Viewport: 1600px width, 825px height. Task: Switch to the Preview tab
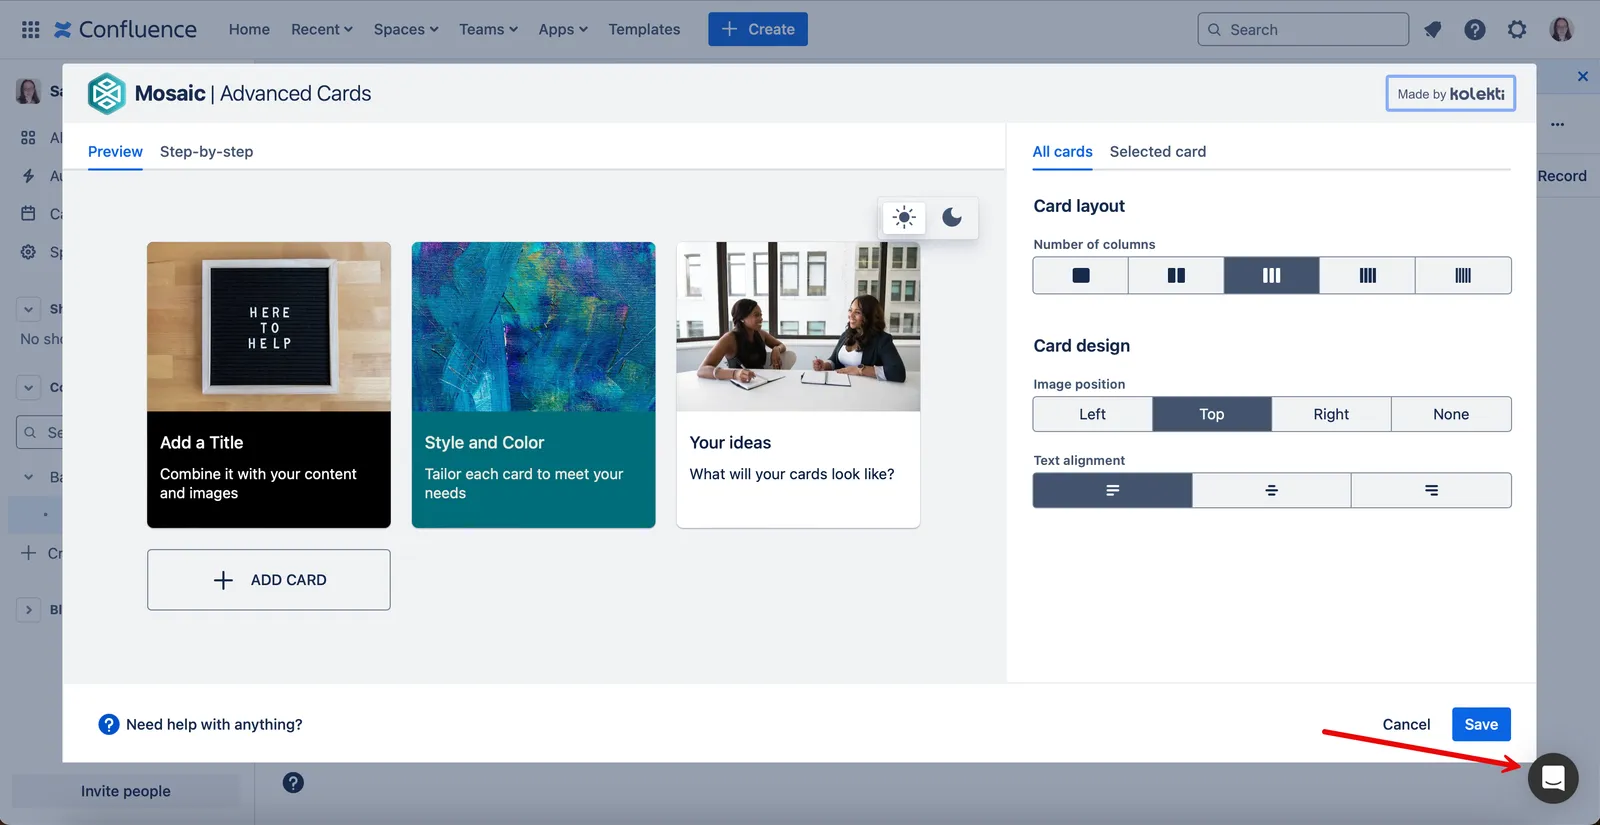pyautogui.click(x=115, y=152)
